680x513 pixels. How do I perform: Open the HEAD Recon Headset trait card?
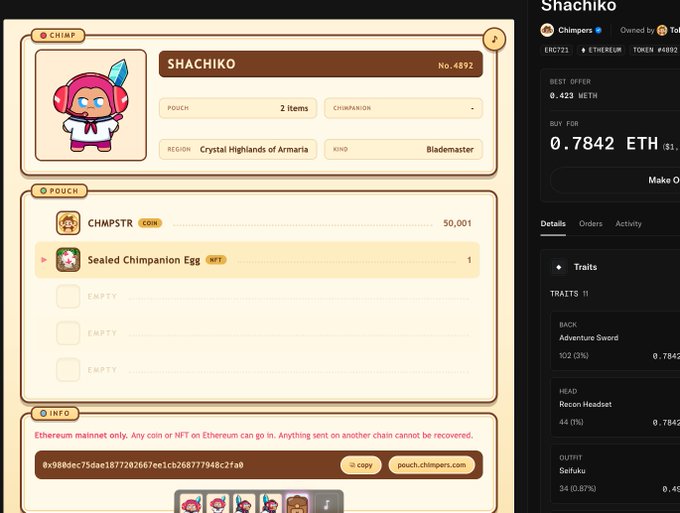point(615,407)
